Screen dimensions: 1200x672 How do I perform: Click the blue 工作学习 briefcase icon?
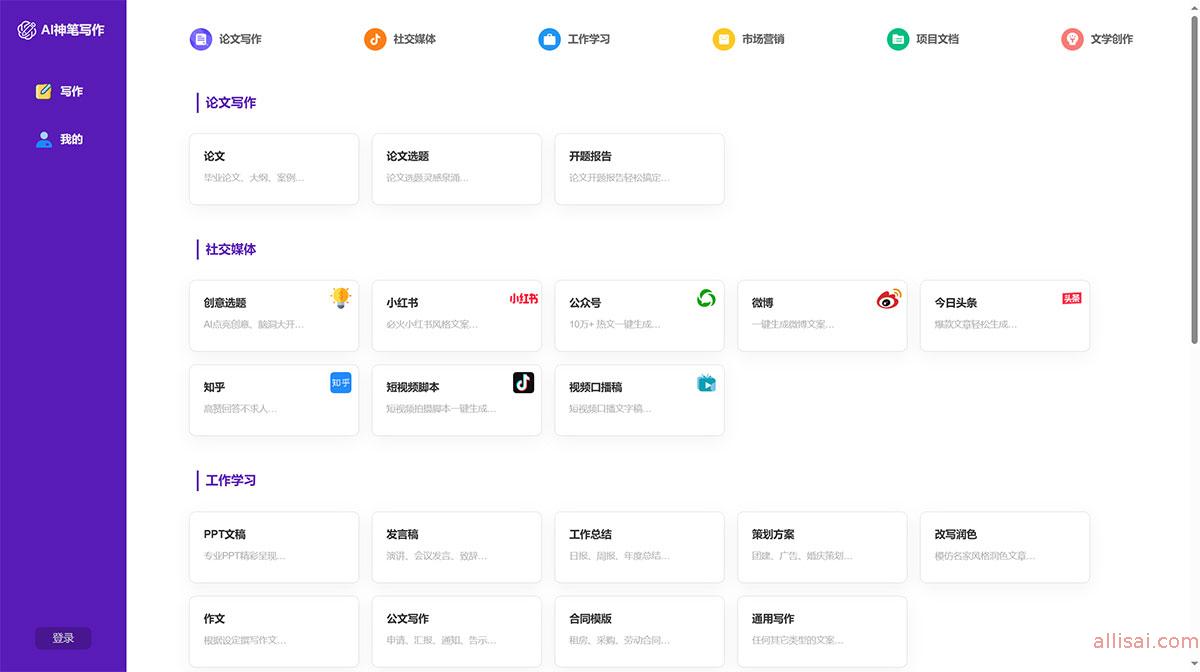point(549,39)
